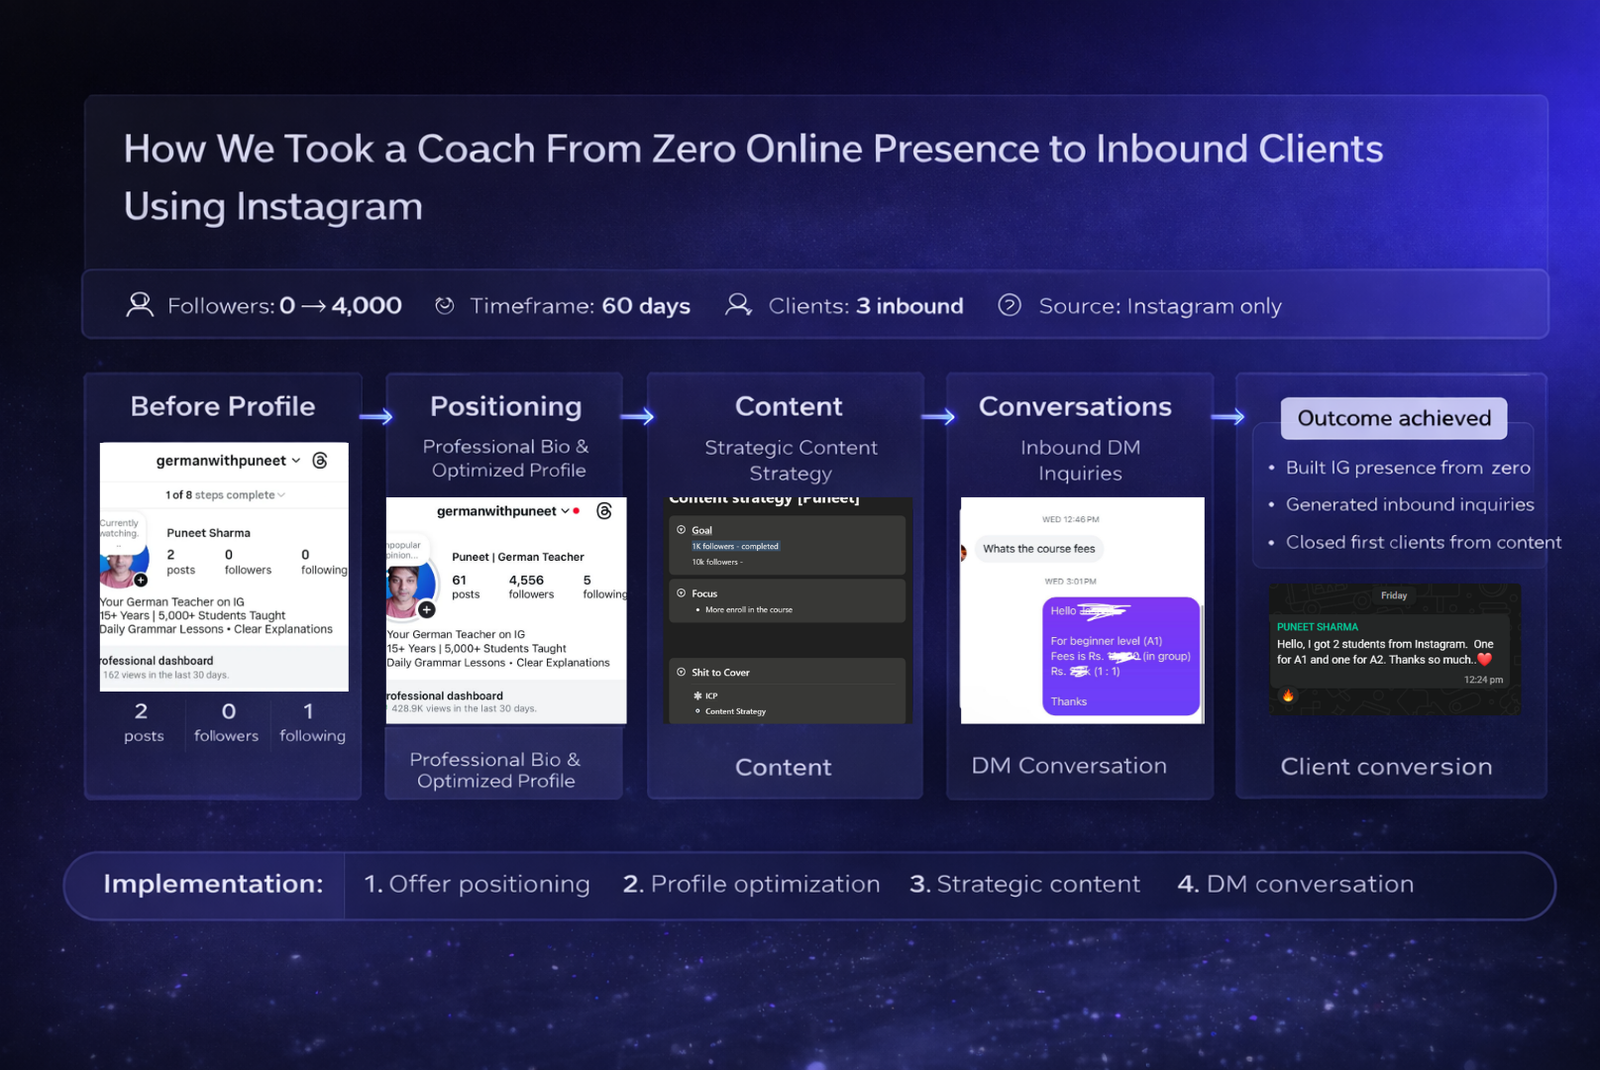Expand germanwithpuneet dropdown in Before Profile
The image size is (1600, 1070).
coord(296,460)
